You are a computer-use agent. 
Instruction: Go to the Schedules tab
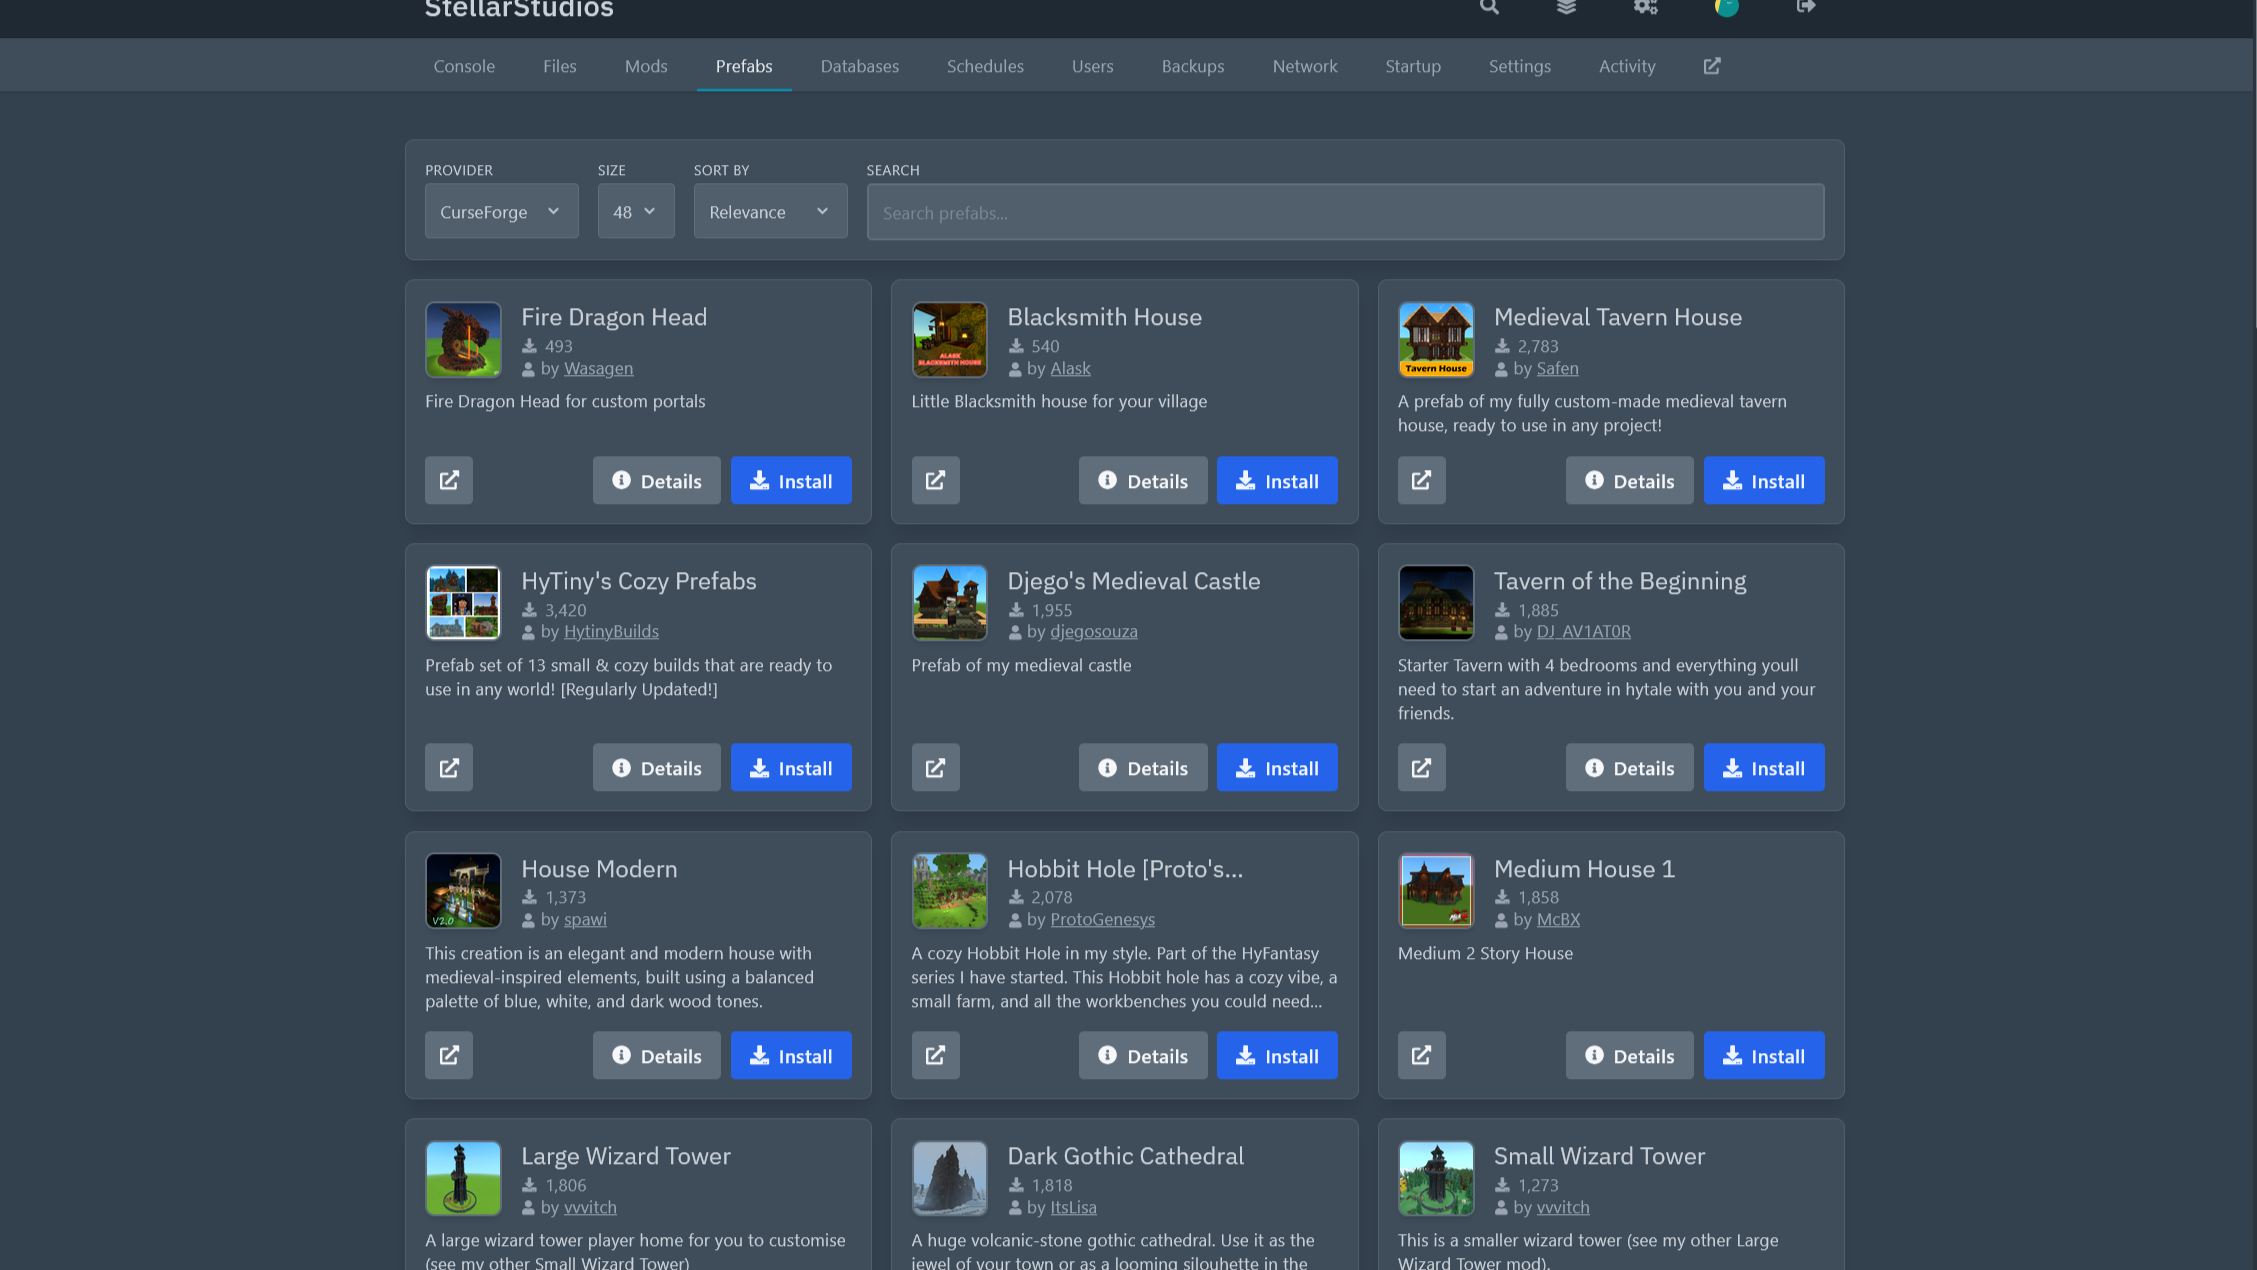click(x=984, y=66)
